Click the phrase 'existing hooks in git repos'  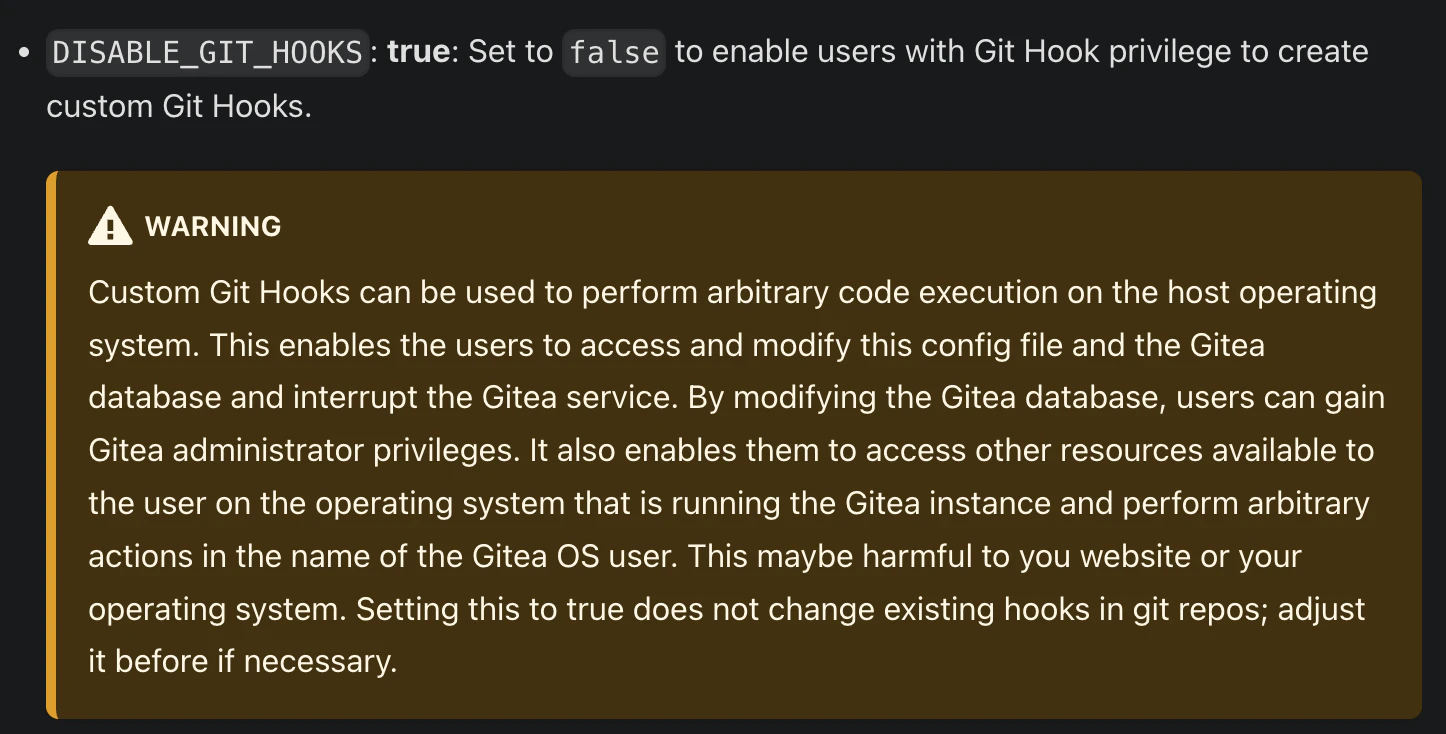pos(1042,609)
